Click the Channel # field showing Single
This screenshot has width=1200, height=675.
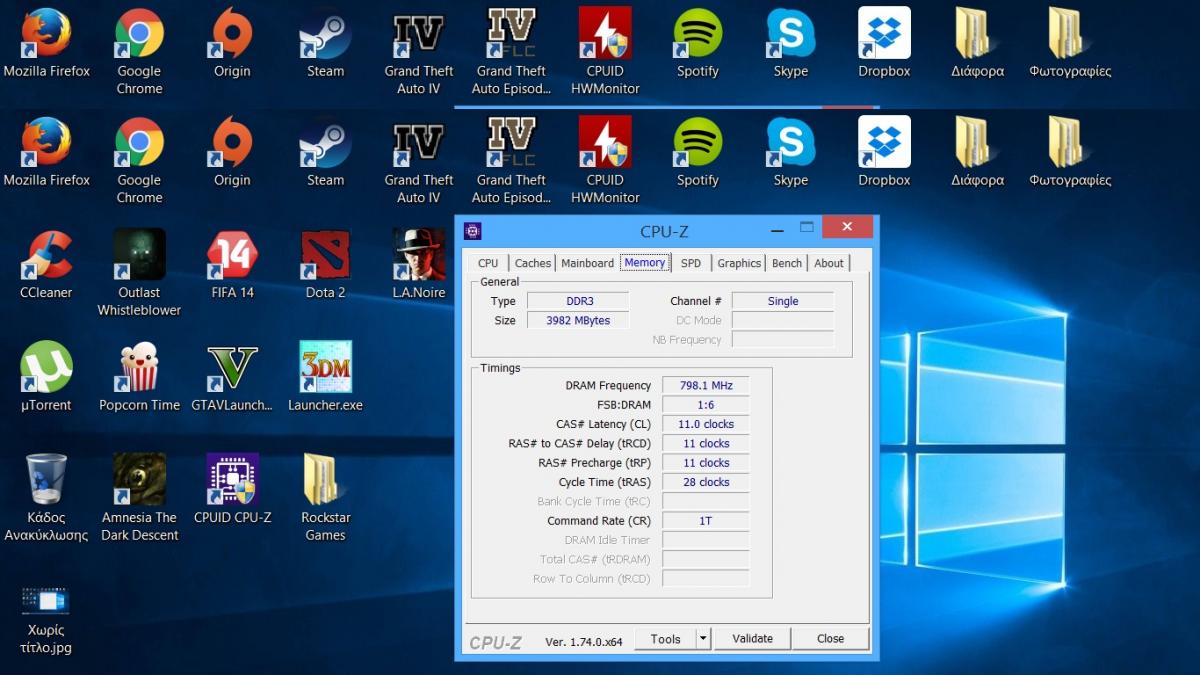pos(783,301)
